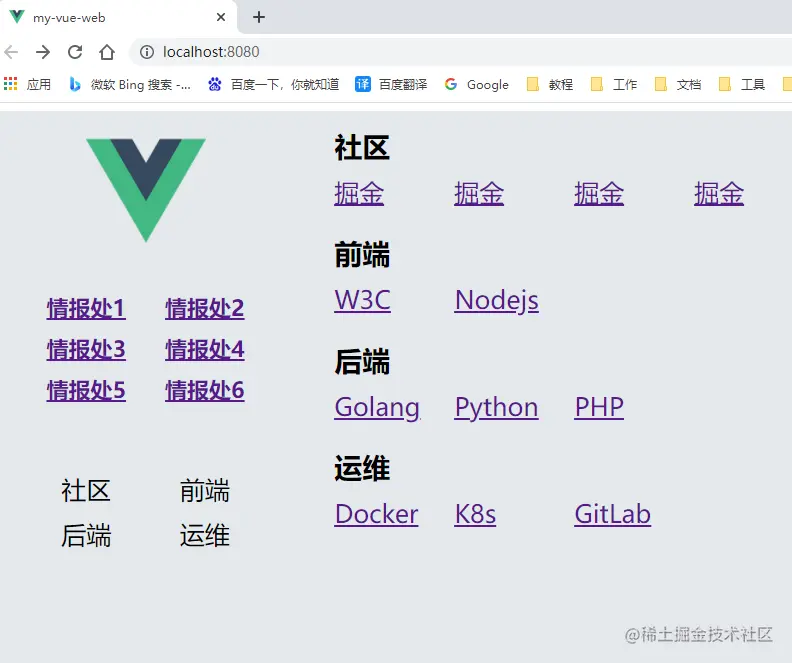This screenshot has height=663, width=792.
Task: Click the bold 前端 section heading
Action: [362, 254]
